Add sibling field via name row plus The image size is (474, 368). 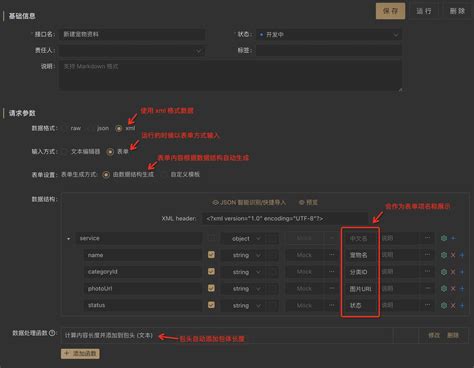click(x=462, y=255)
